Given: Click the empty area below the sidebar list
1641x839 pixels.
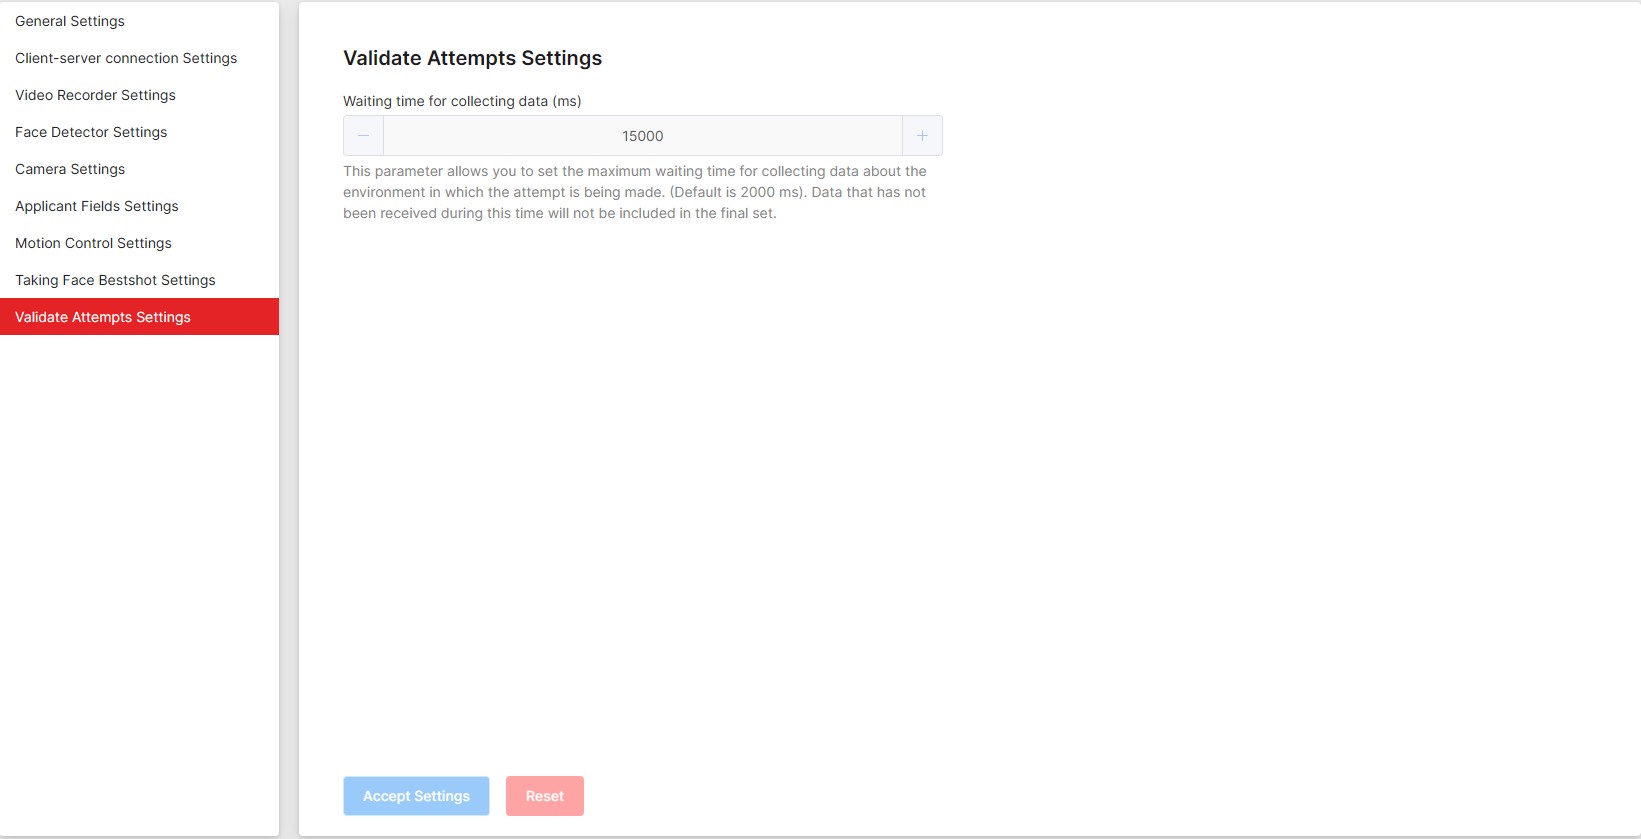Looking at the screenshot, I should coord(139,580).
